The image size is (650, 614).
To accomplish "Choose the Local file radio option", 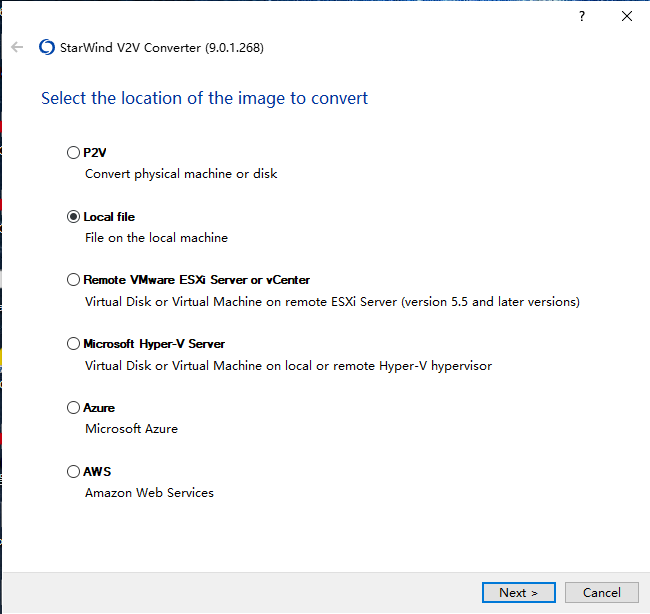I will [x=73, y=217].
